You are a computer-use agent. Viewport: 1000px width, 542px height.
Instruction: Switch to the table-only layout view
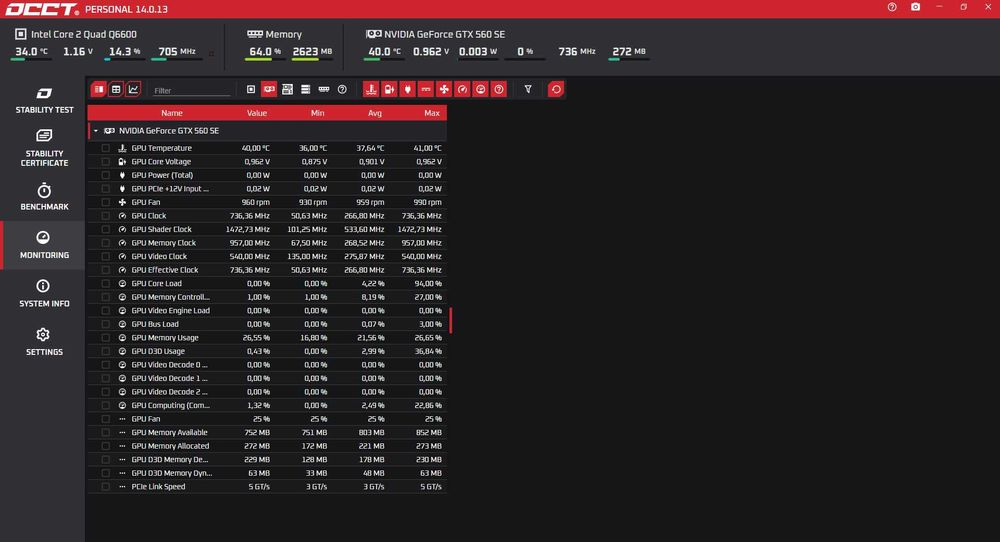coord(99,89)
